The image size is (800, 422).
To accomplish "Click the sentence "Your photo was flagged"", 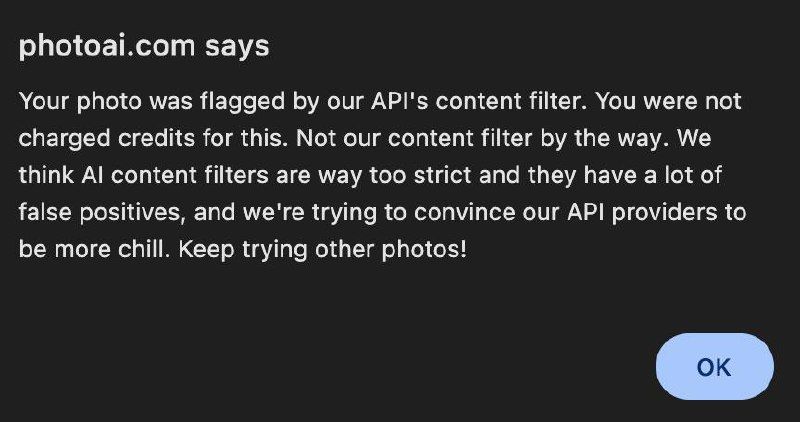I will coord(153,101).
